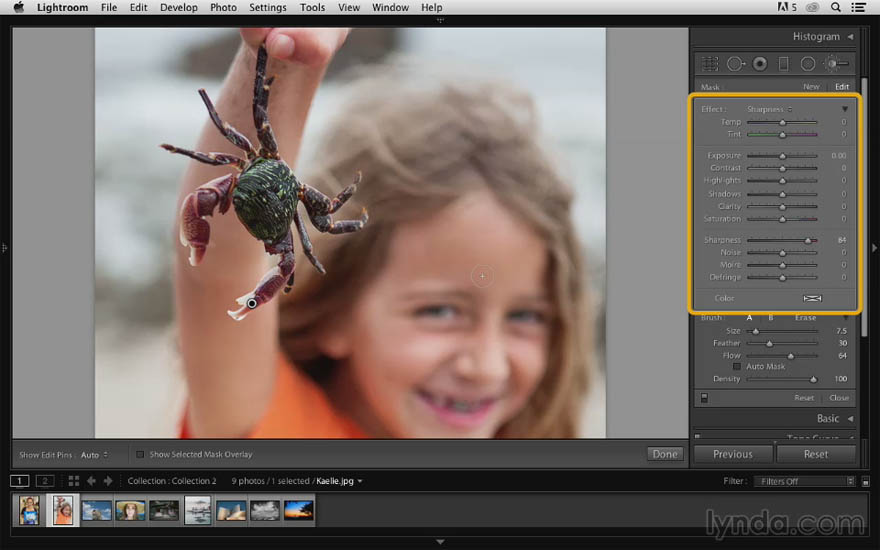Open the Tools menu
Viewport: 880px width, 550px height.
tap(312, 7)
